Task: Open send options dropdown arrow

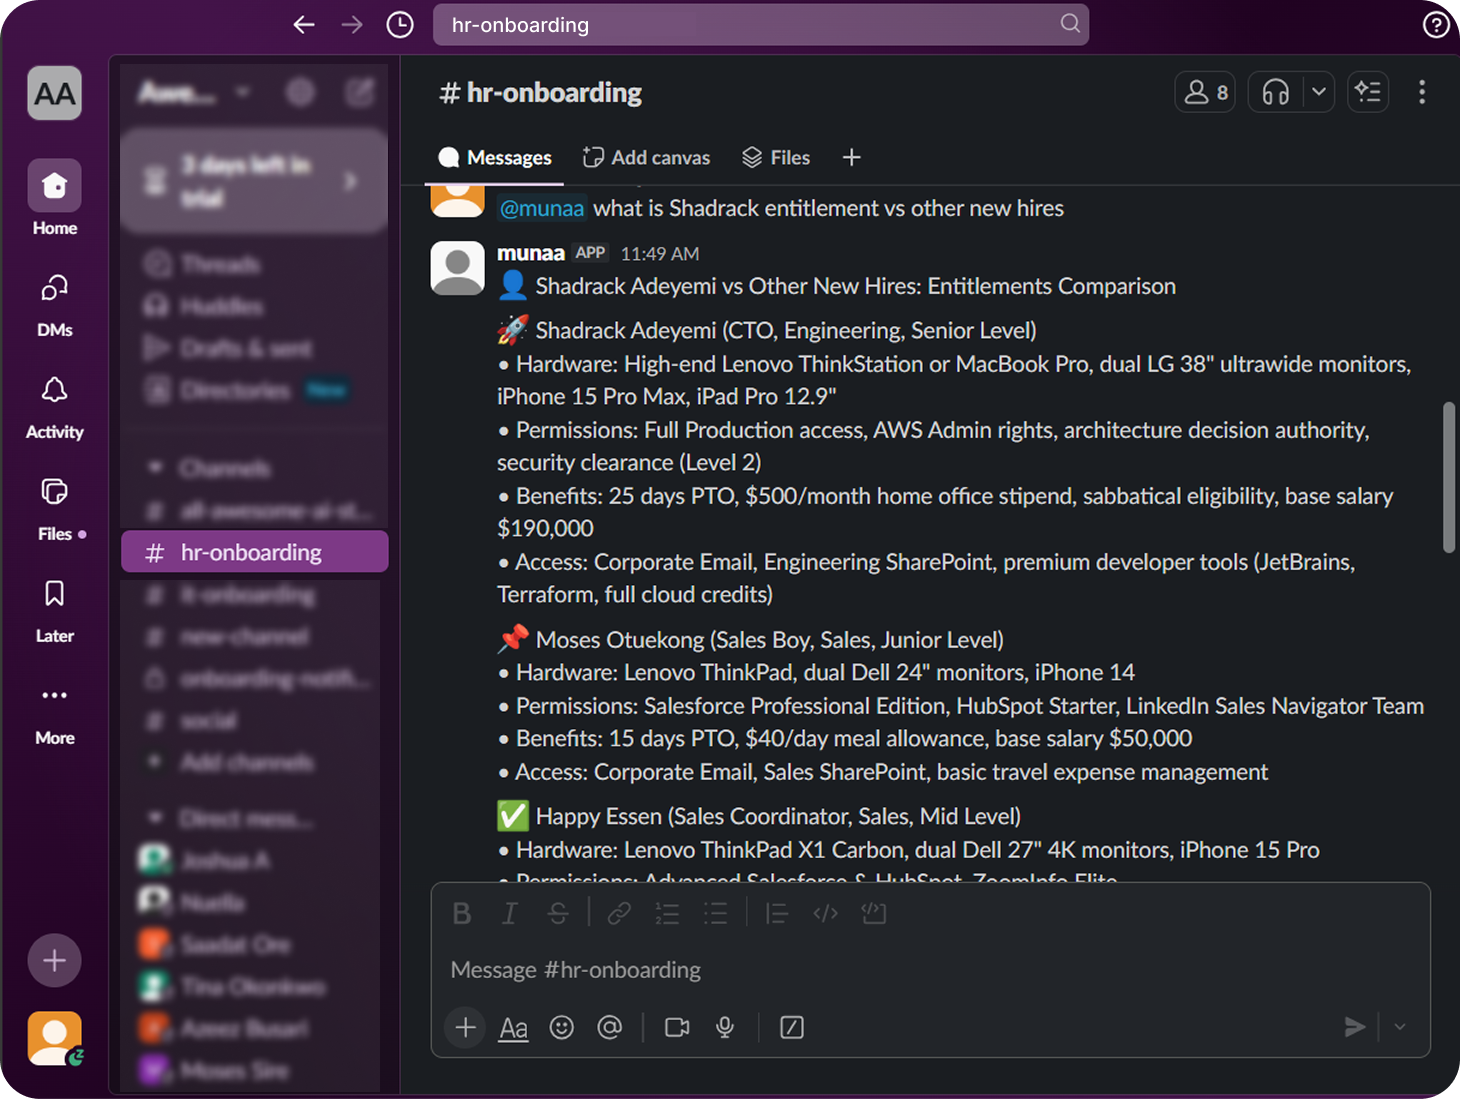Action: click(1400, 1027)
